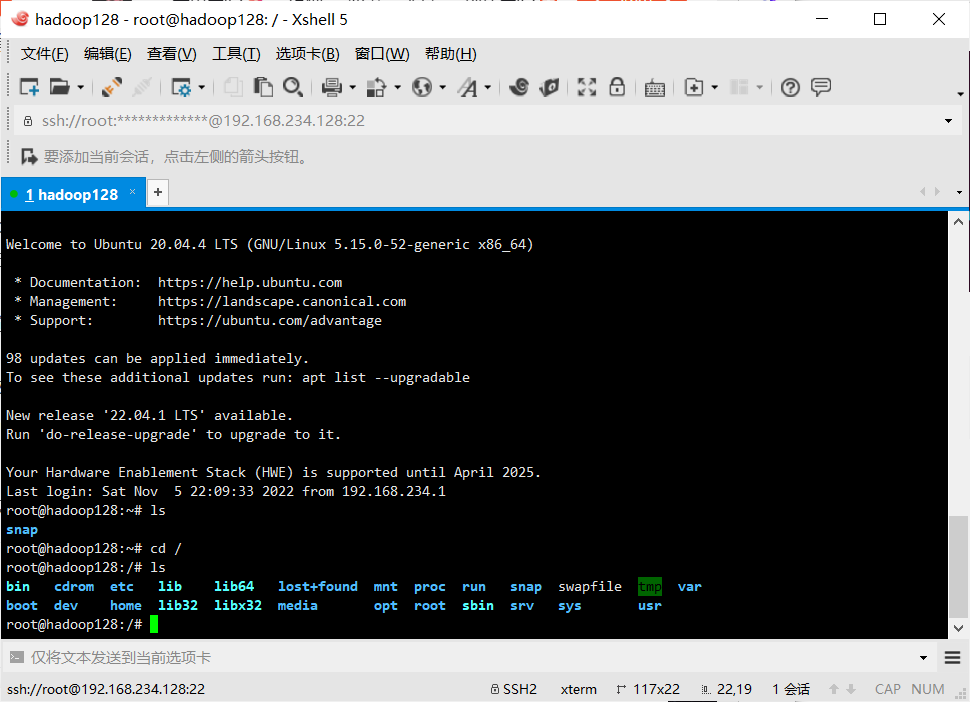Viewport: 970px width, 702px height.
Task: Click the add current session arrow icon
Action: pos(29,156)
